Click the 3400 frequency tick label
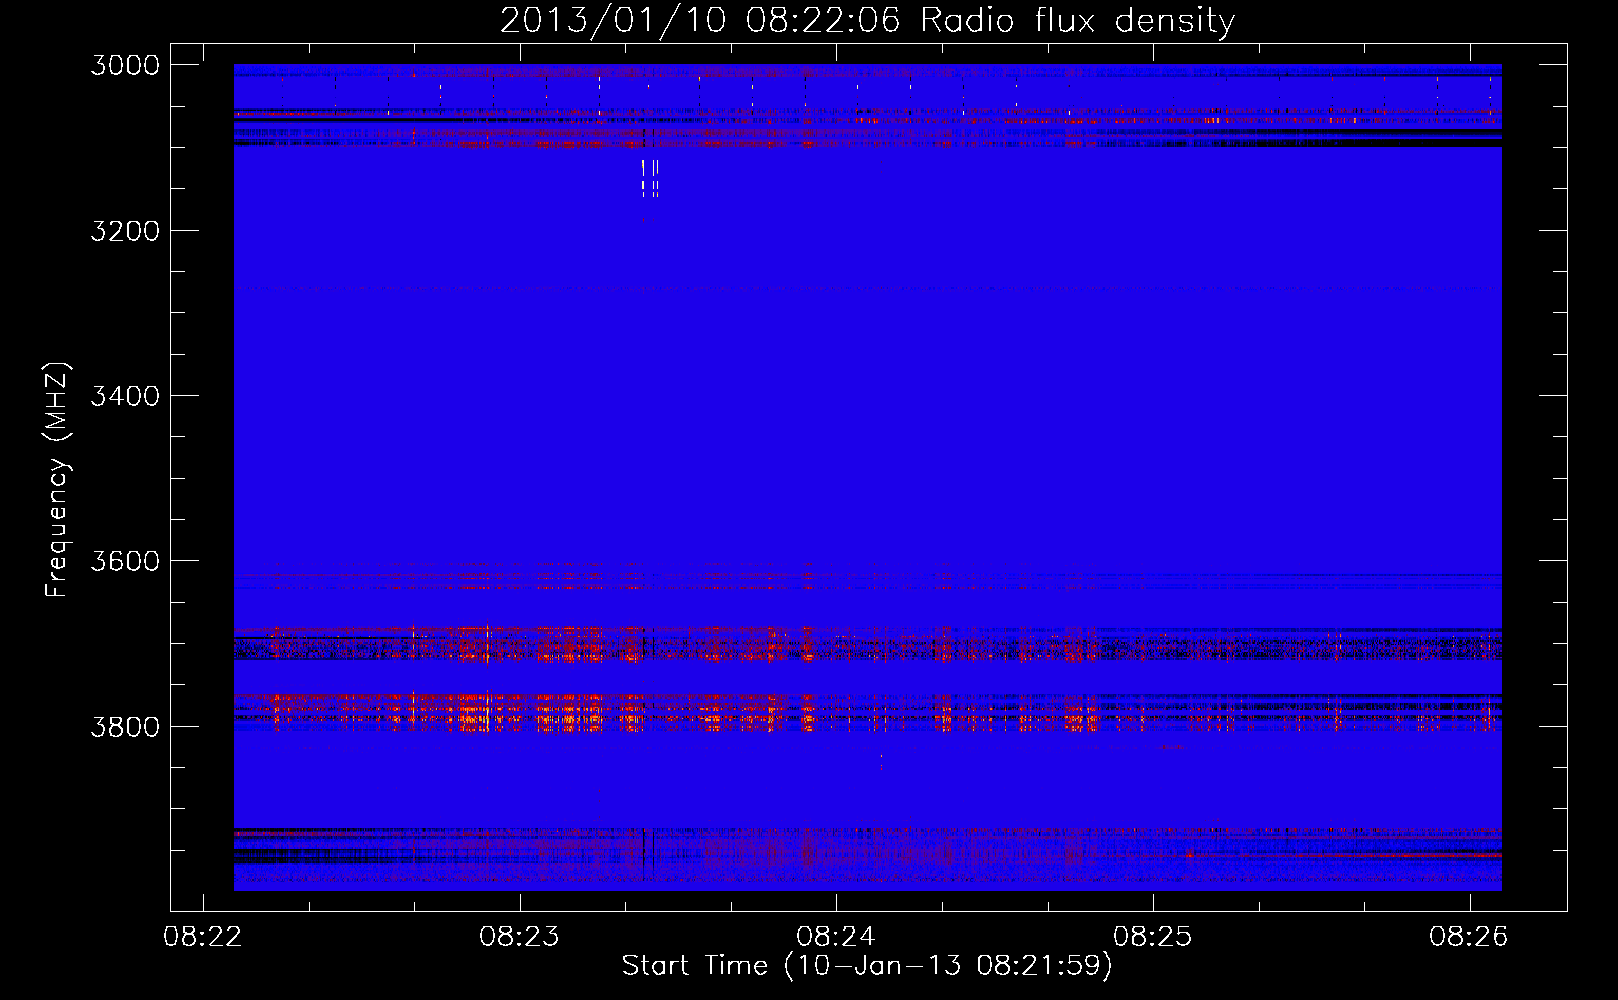The height and width of the screenshot is (1000, 1618). pos(125,396)
